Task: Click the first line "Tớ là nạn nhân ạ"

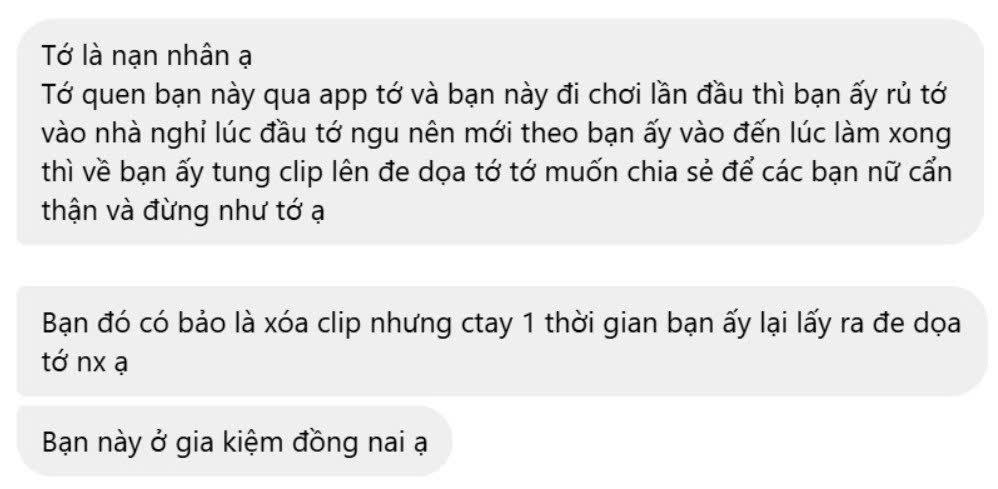Action: pos(148,56)
